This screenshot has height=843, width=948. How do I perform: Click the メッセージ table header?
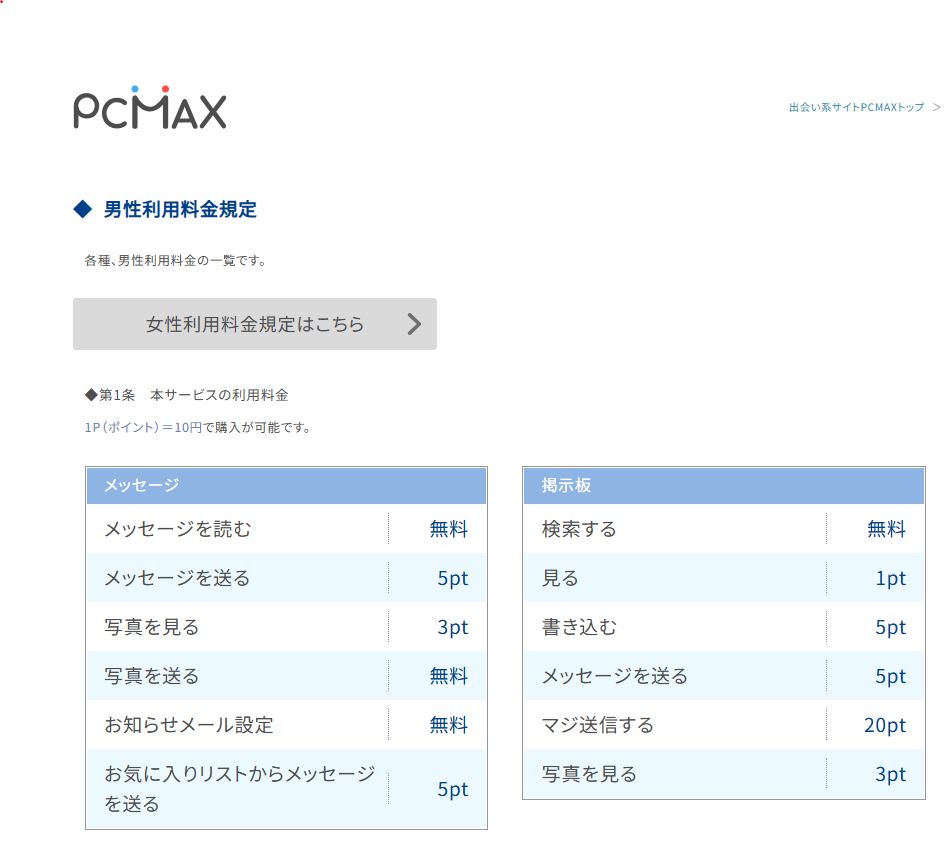[x=287, y=486]
